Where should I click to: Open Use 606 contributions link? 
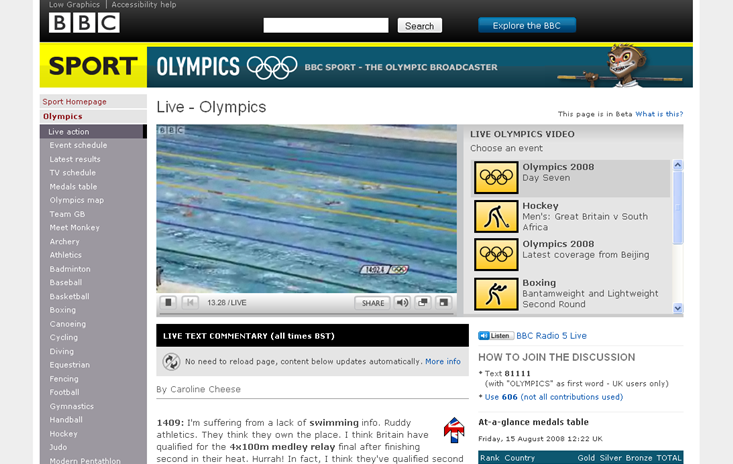[554, 397]
